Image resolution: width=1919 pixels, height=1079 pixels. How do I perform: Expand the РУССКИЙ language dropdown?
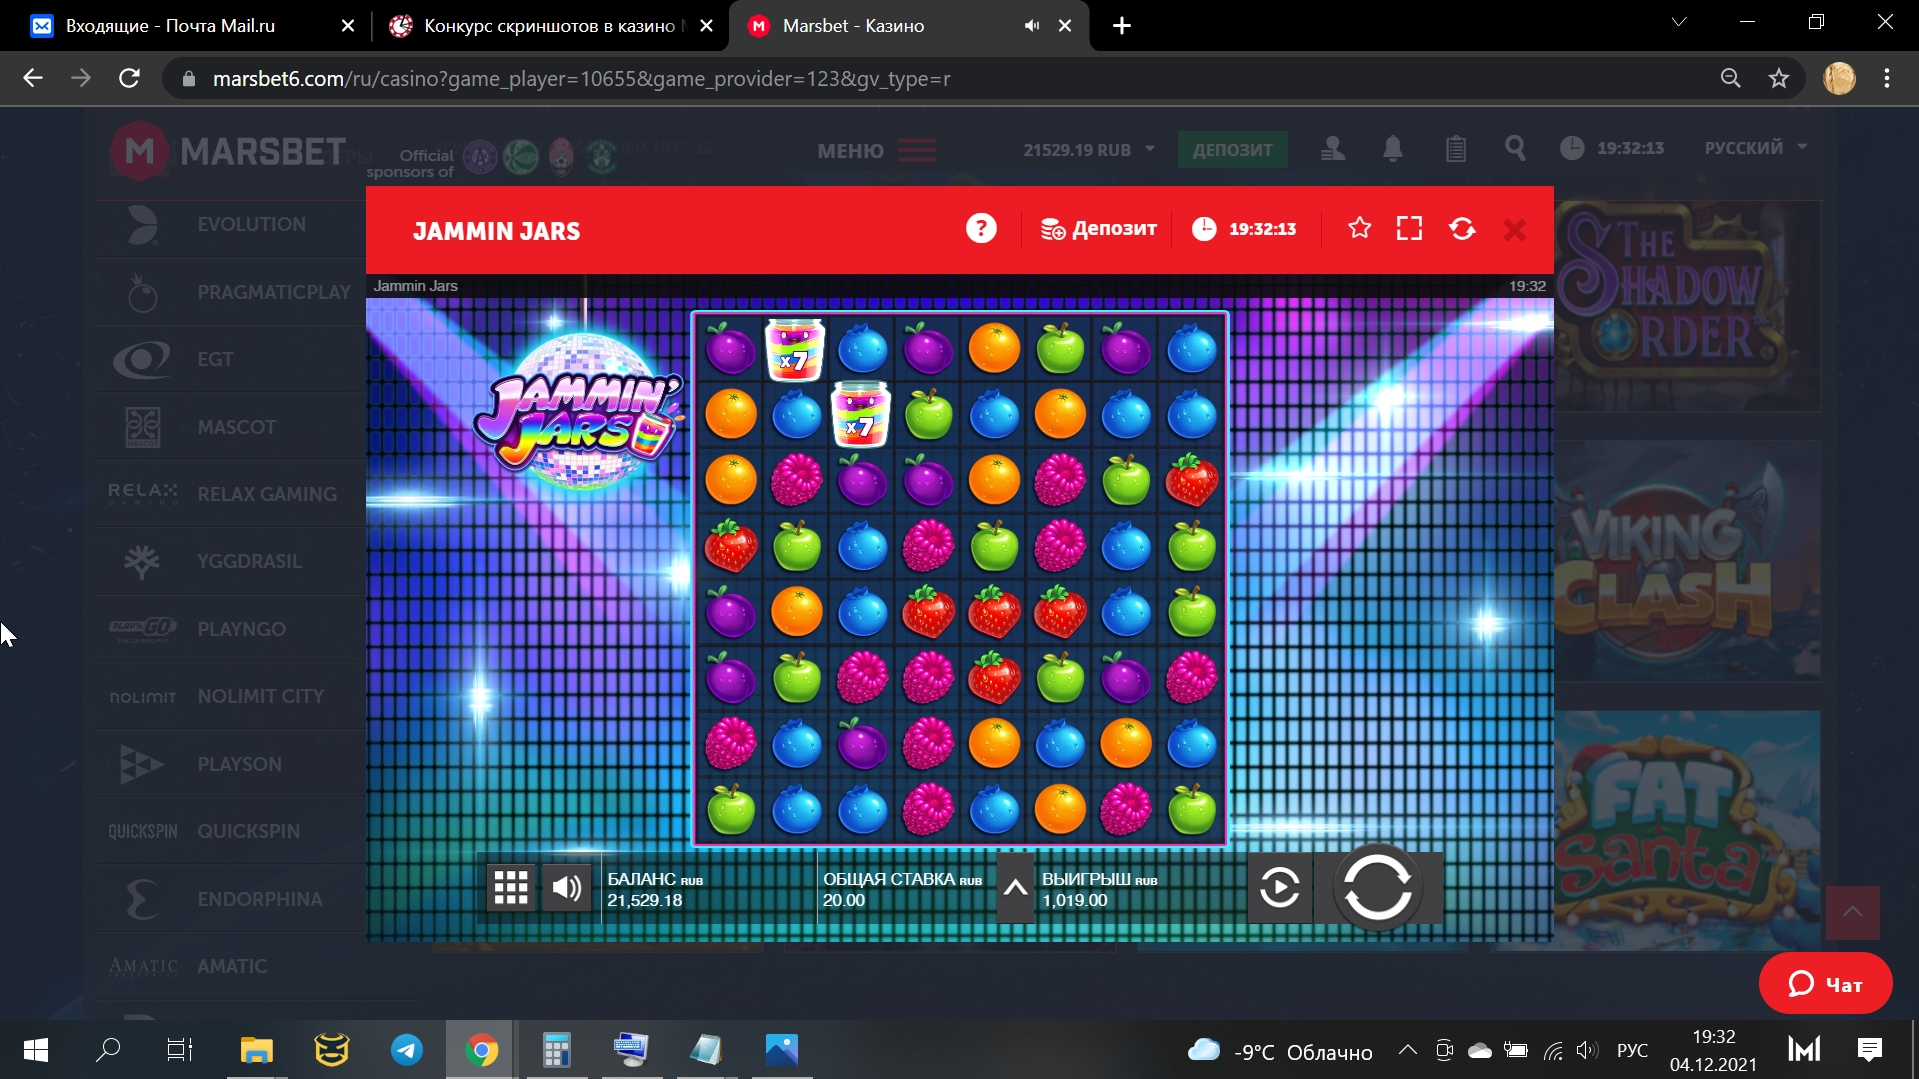[x=1756, y=148]
